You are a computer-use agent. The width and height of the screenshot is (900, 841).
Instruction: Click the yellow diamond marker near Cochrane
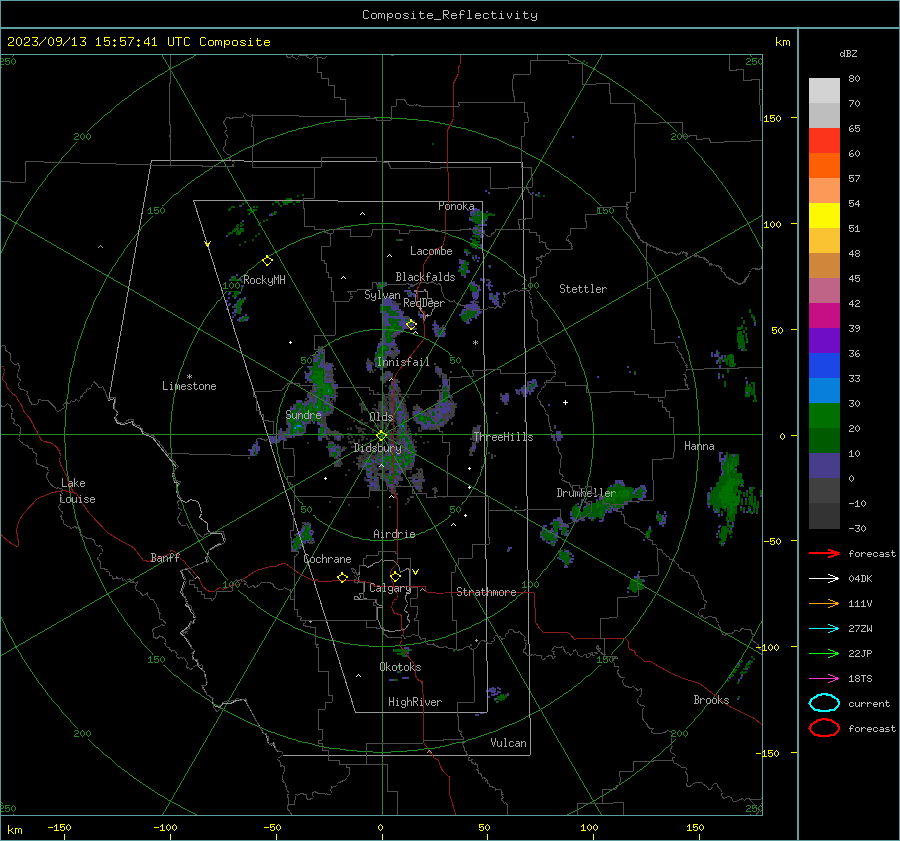tap(342, 577)
